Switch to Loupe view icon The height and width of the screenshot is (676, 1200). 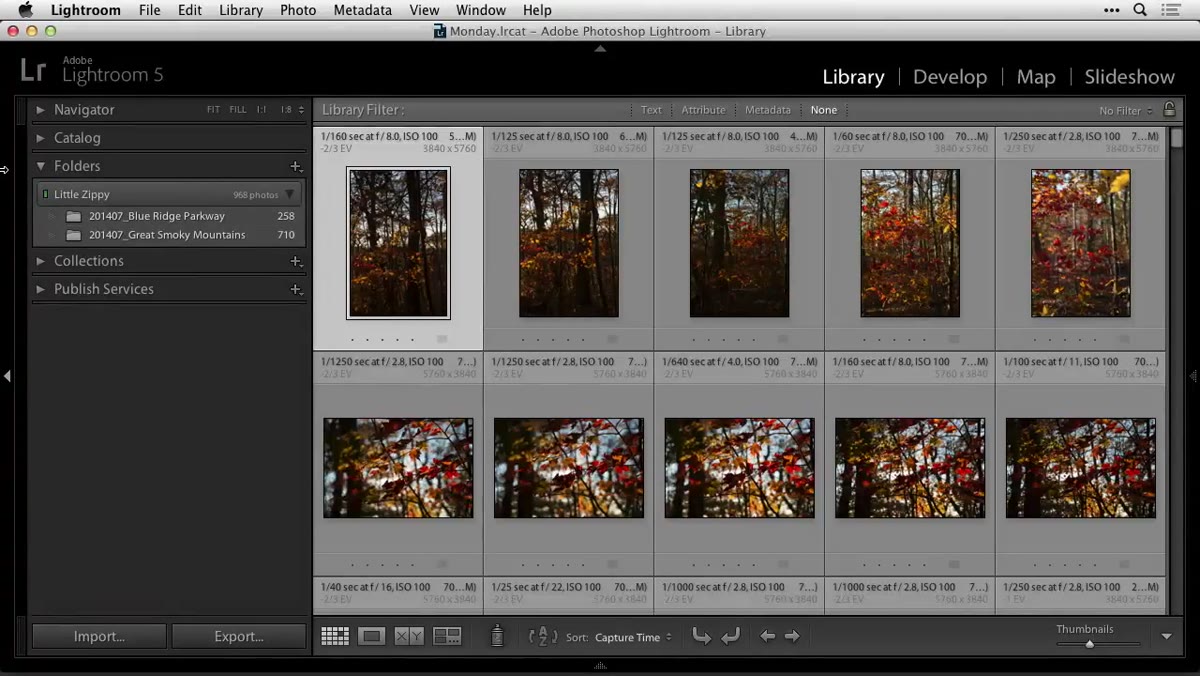click(372, 636)
